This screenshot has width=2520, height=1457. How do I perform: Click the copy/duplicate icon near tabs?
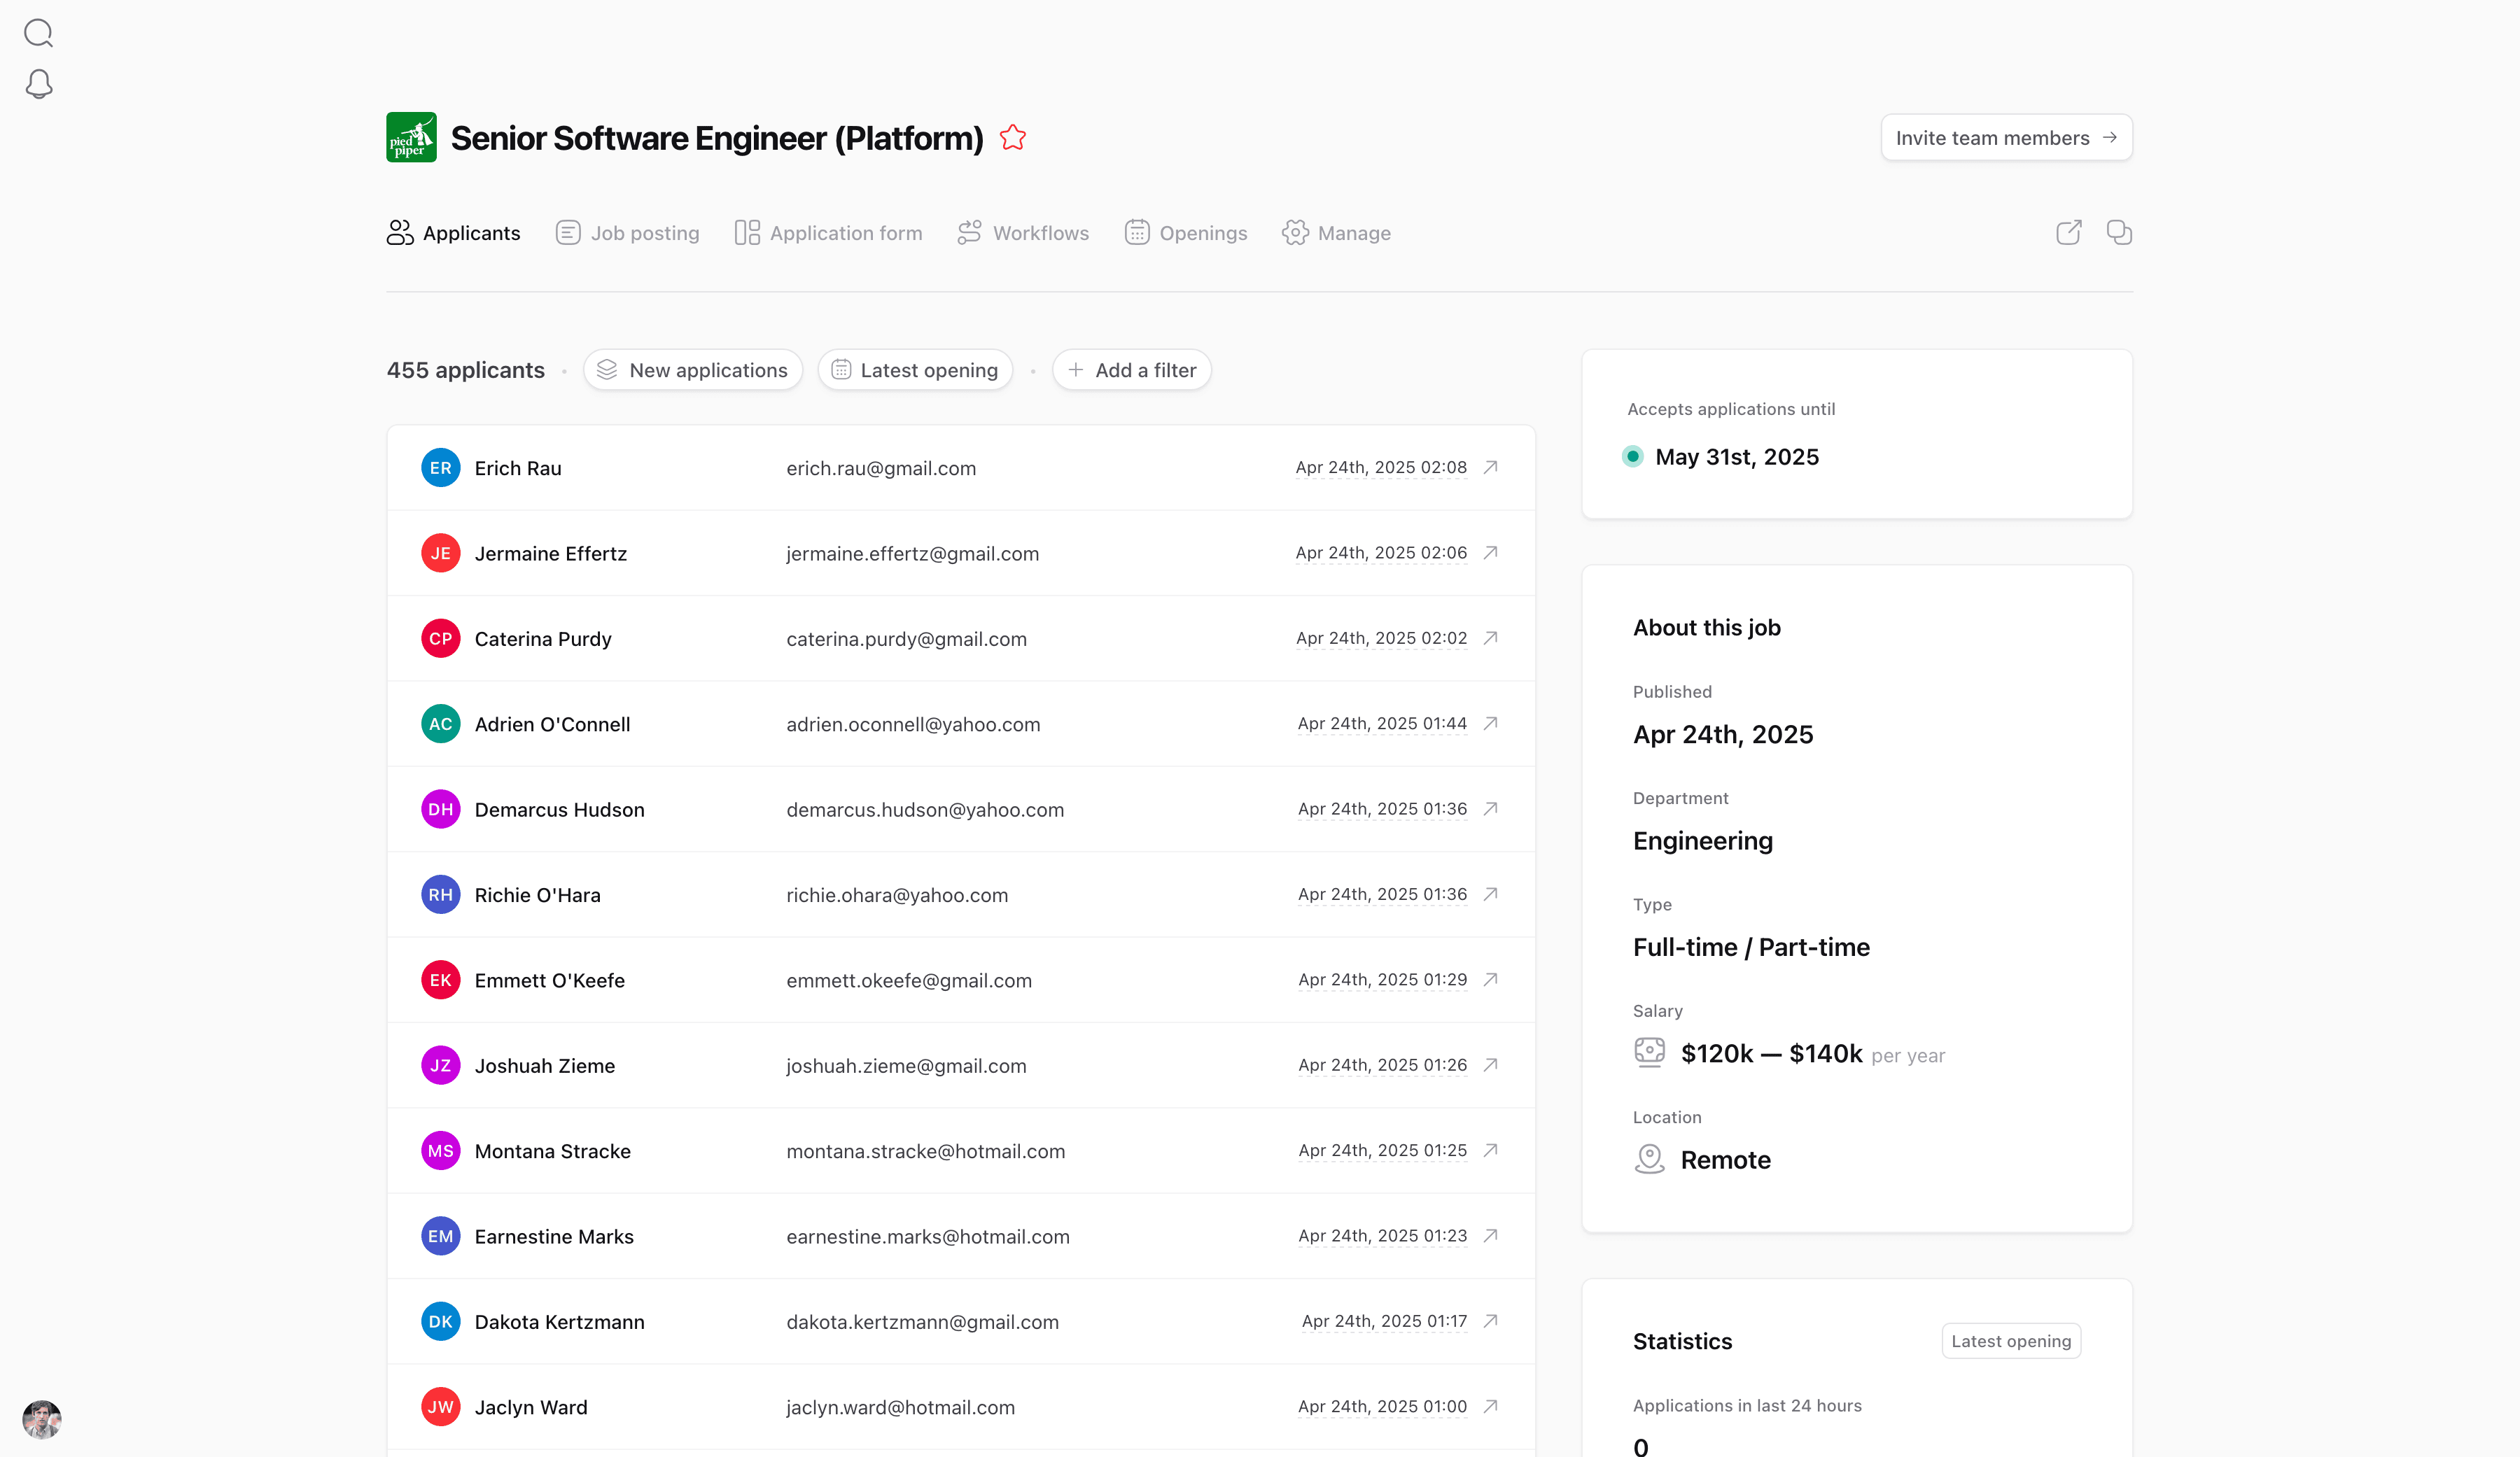2118,233
